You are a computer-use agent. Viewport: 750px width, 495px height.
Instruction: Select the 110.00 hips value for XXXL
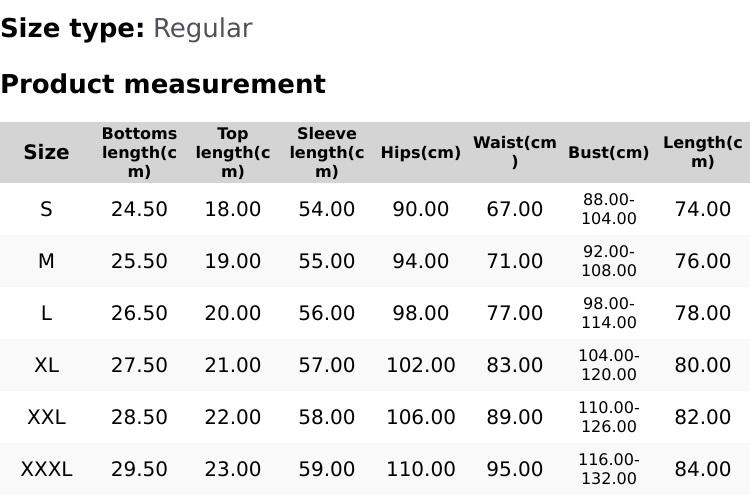(420, 469)
